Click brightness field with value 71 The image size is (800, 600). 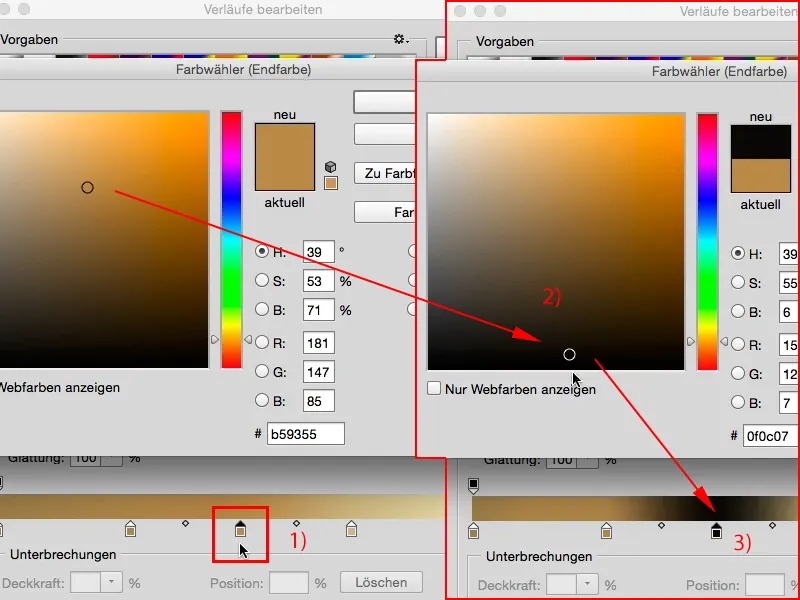point(319,310)
